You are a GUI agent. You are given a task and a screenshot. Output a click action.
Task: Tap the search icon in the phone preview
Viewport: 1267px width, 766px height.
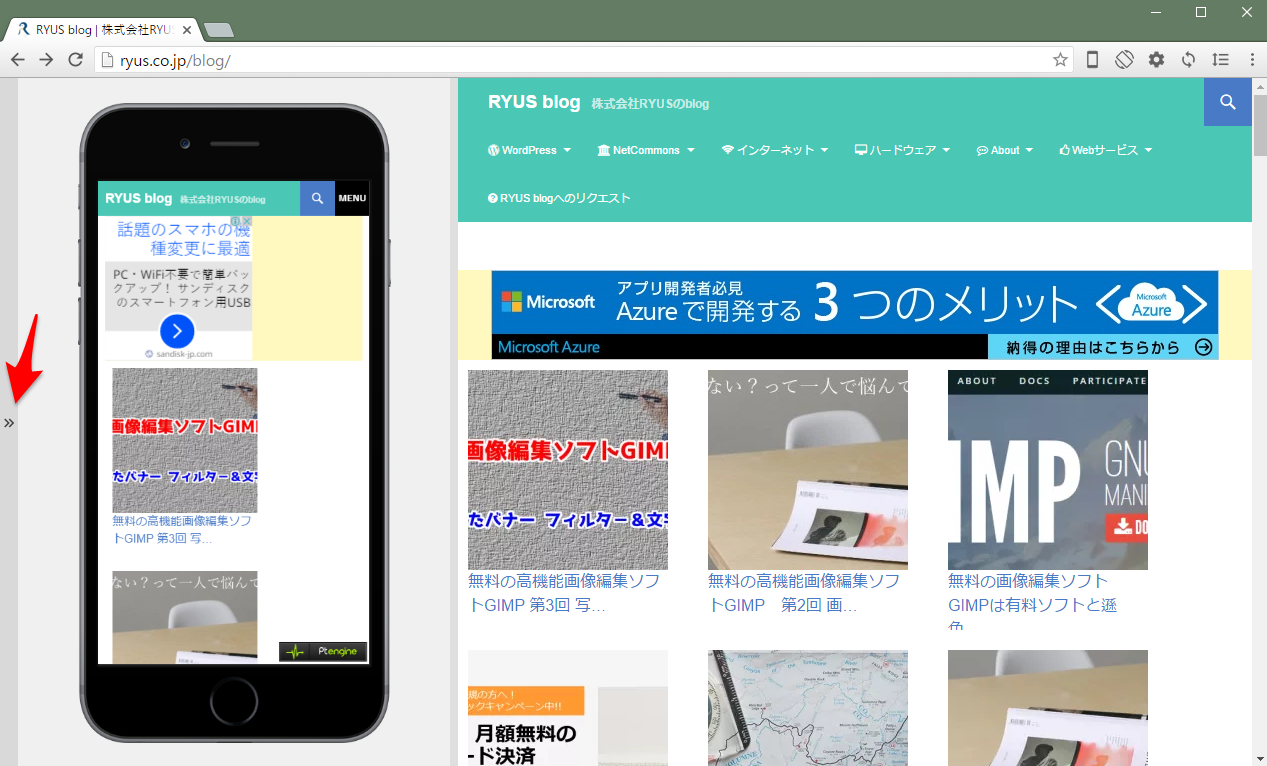[x=317, y=198]
